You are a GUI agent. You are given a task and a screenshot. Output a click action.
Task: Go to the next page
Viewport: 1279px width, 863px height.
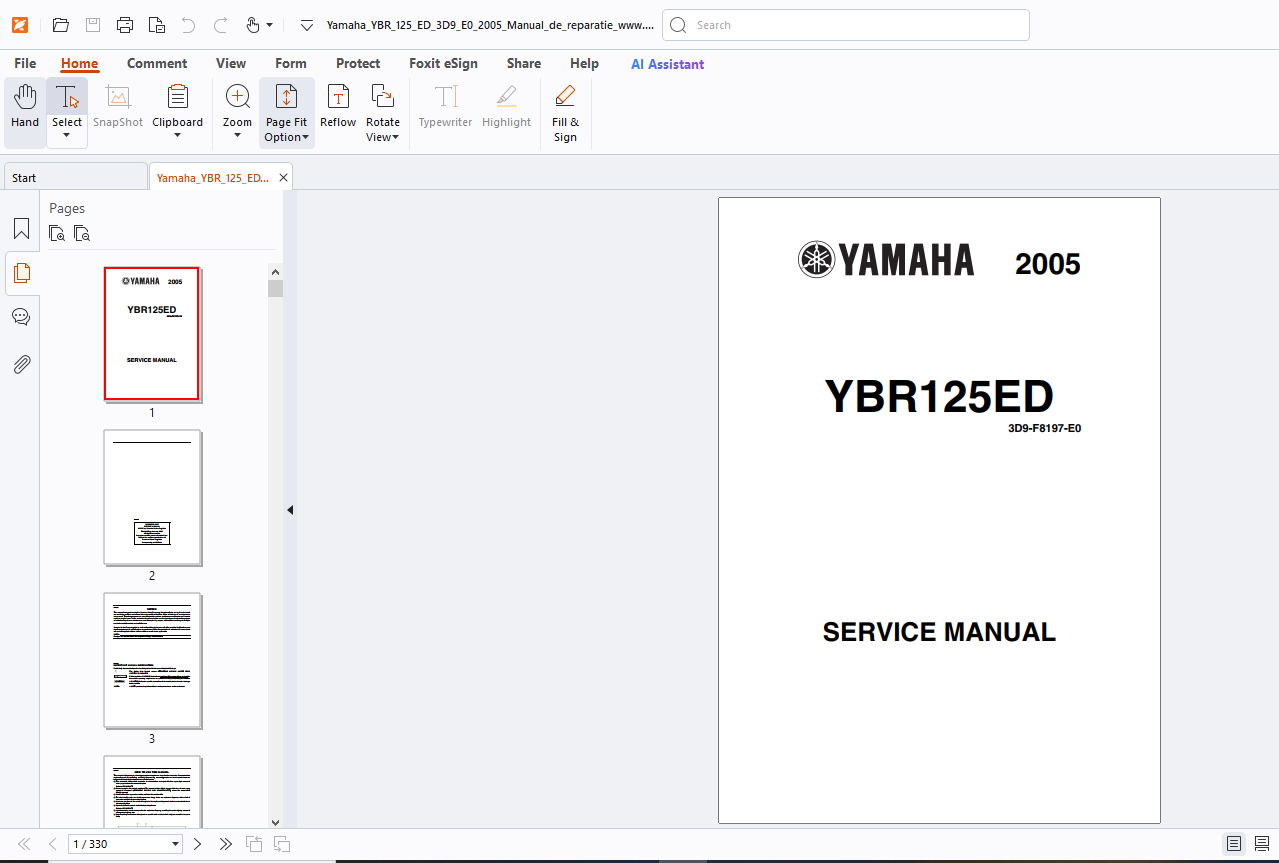tap(197, 844)
